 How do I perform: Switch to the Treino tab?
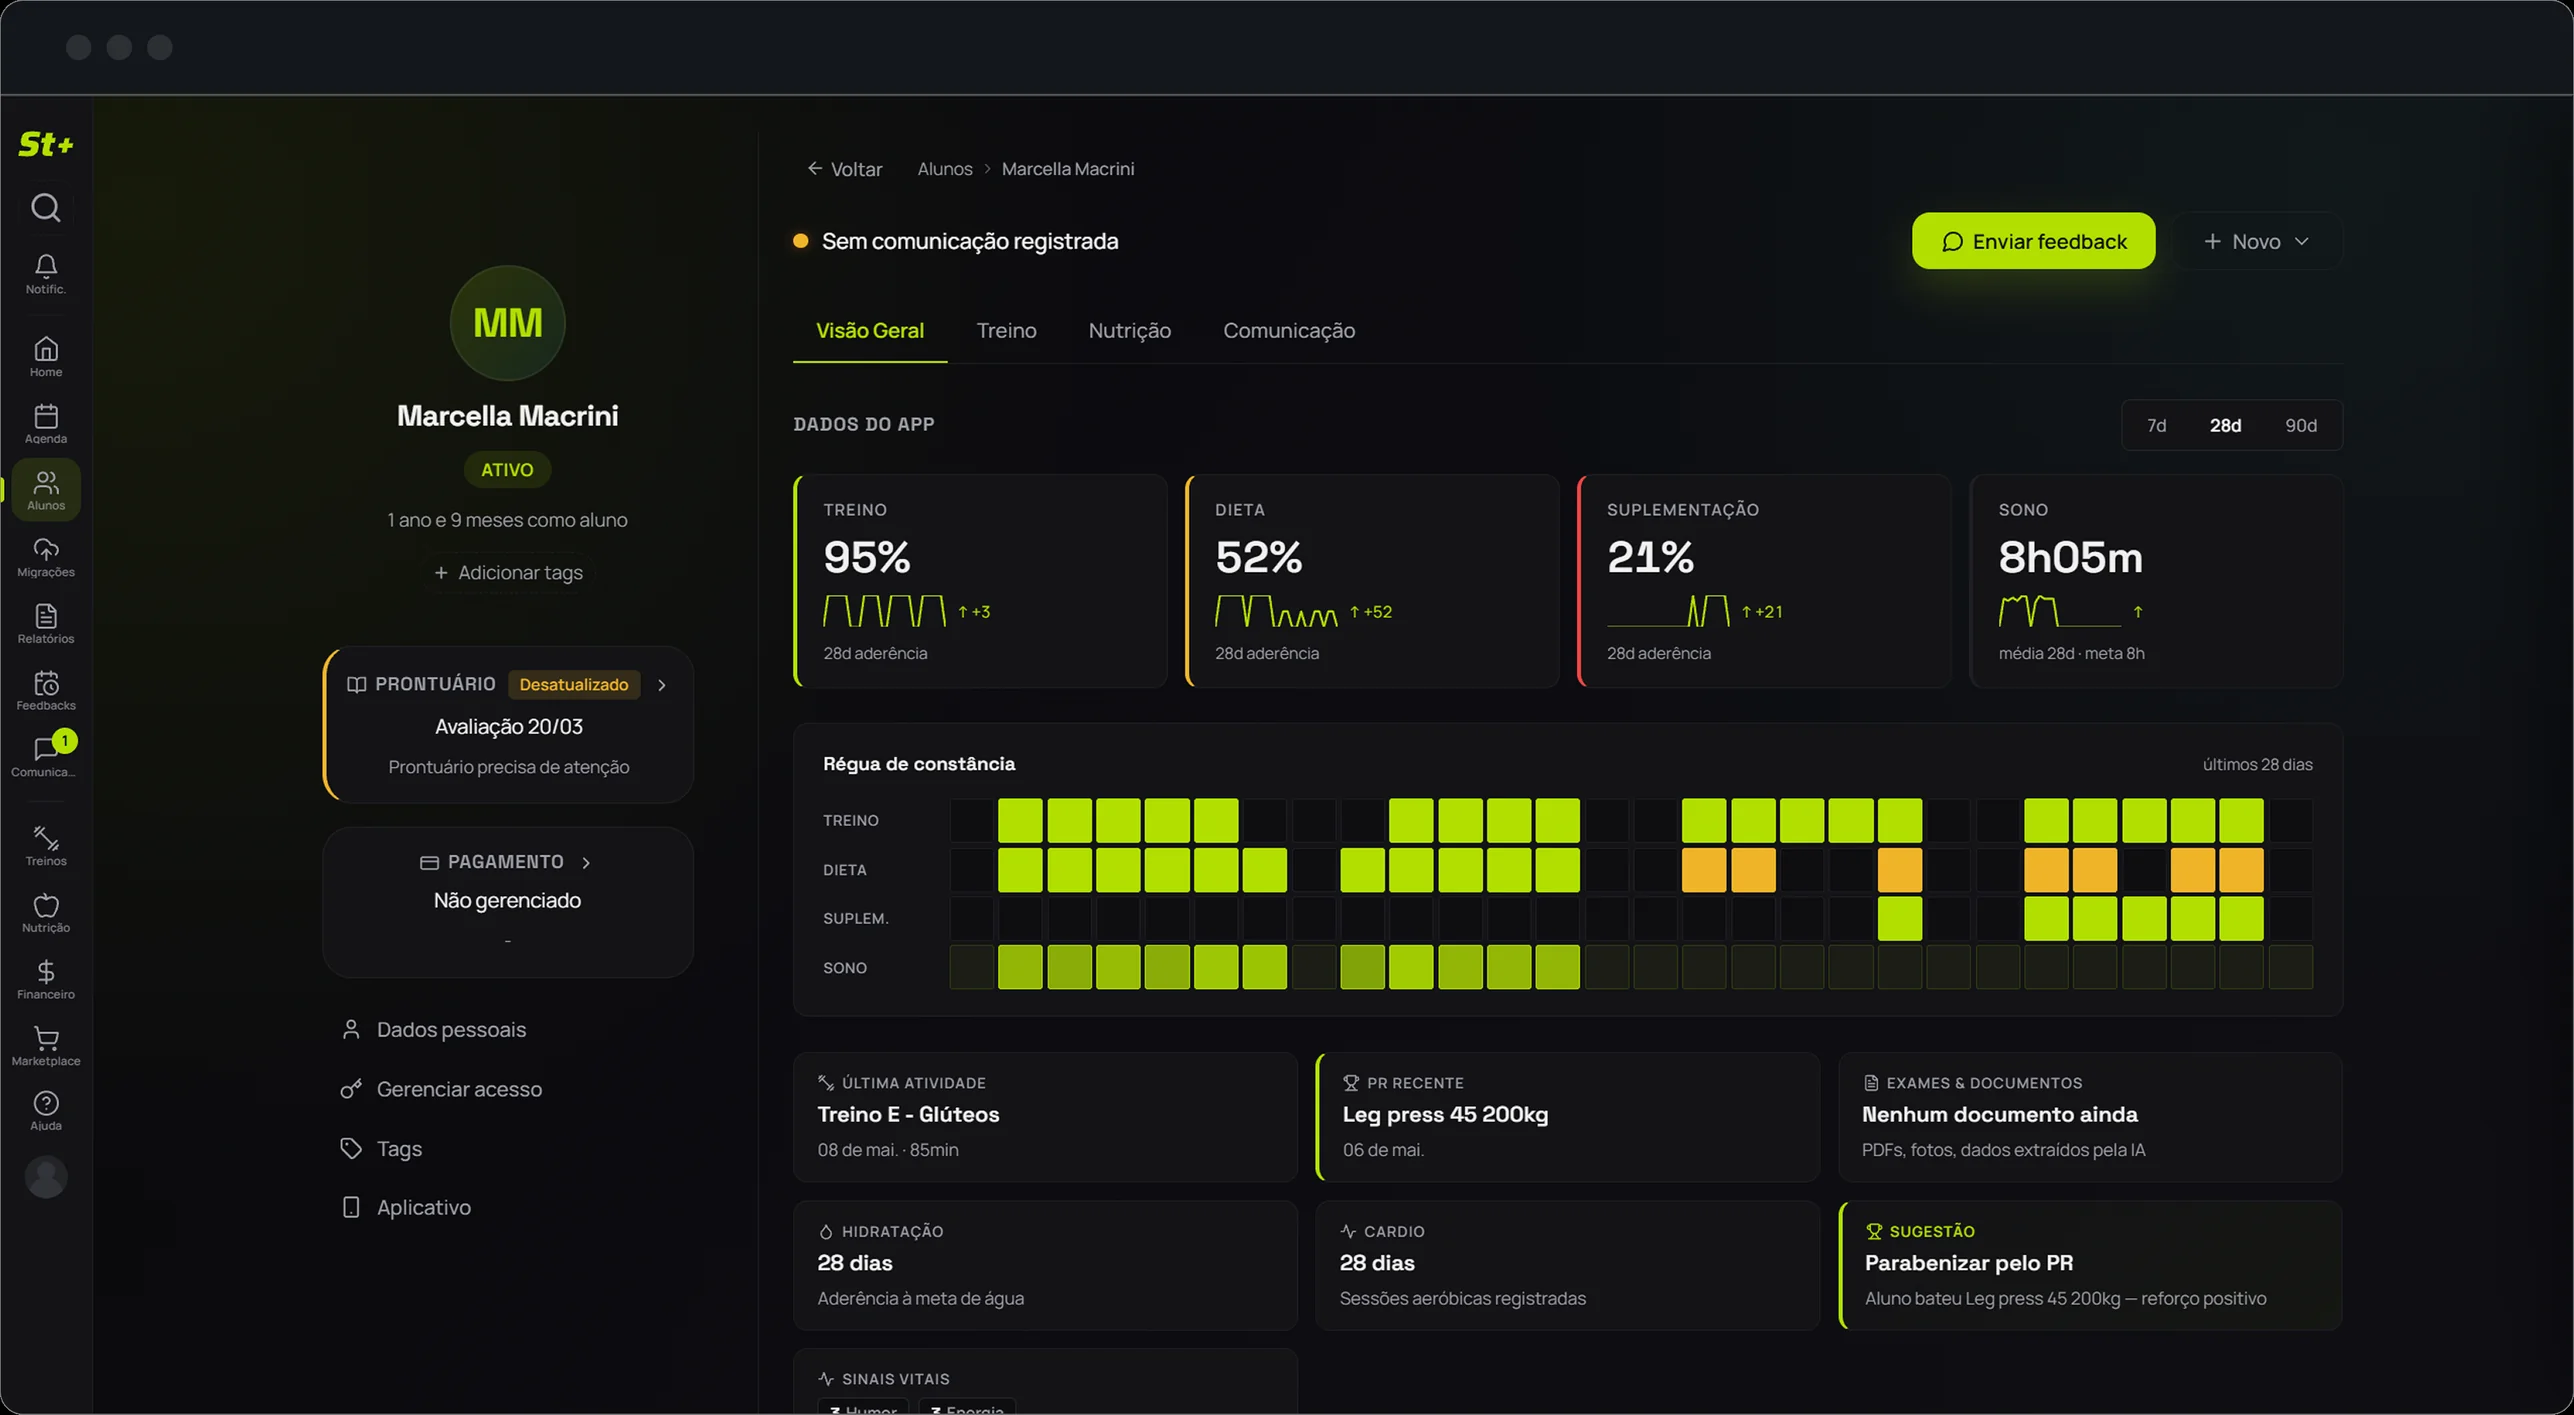coord(1006,331)
